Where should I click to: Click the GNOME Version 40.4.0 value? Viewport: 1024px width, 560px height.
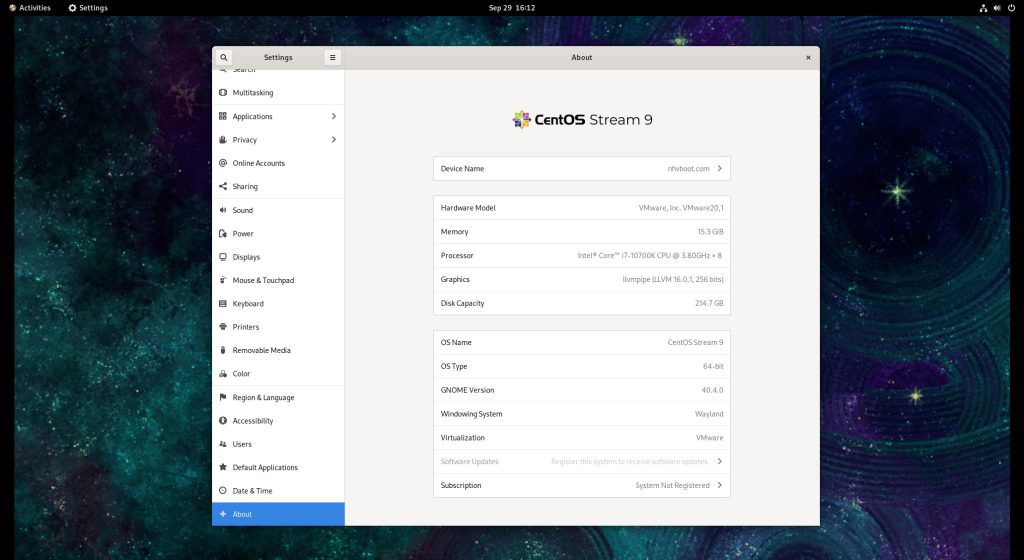(x=712, y=390)
